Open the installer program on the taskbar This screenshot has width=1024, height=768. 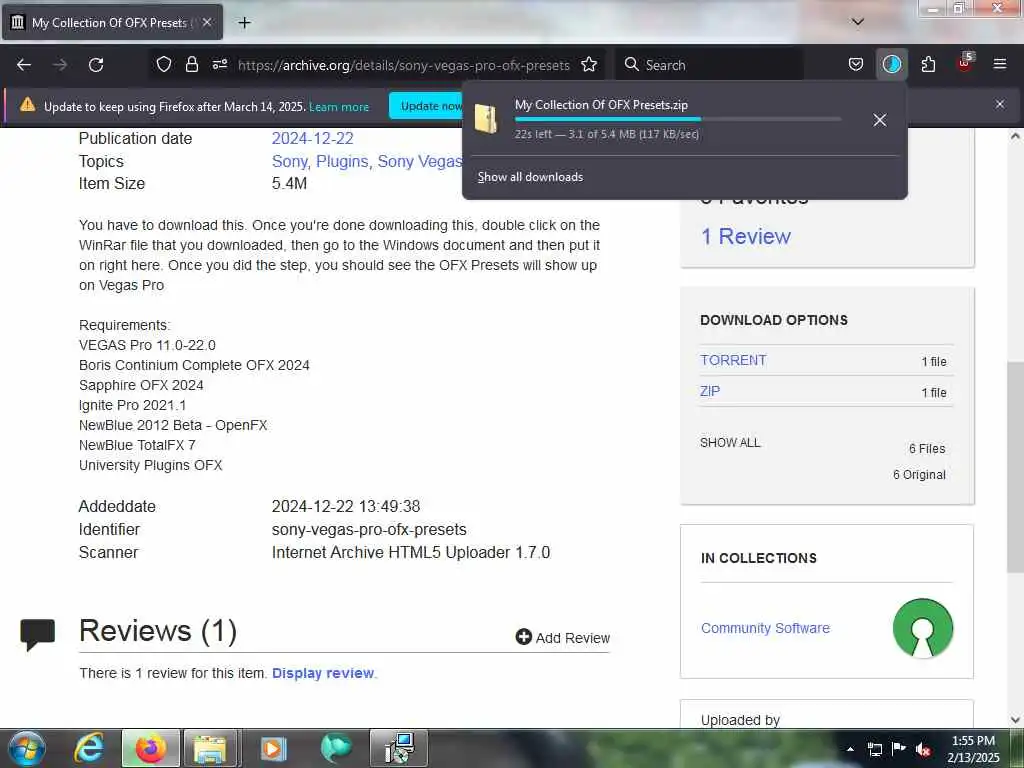[x=399, y=748]
